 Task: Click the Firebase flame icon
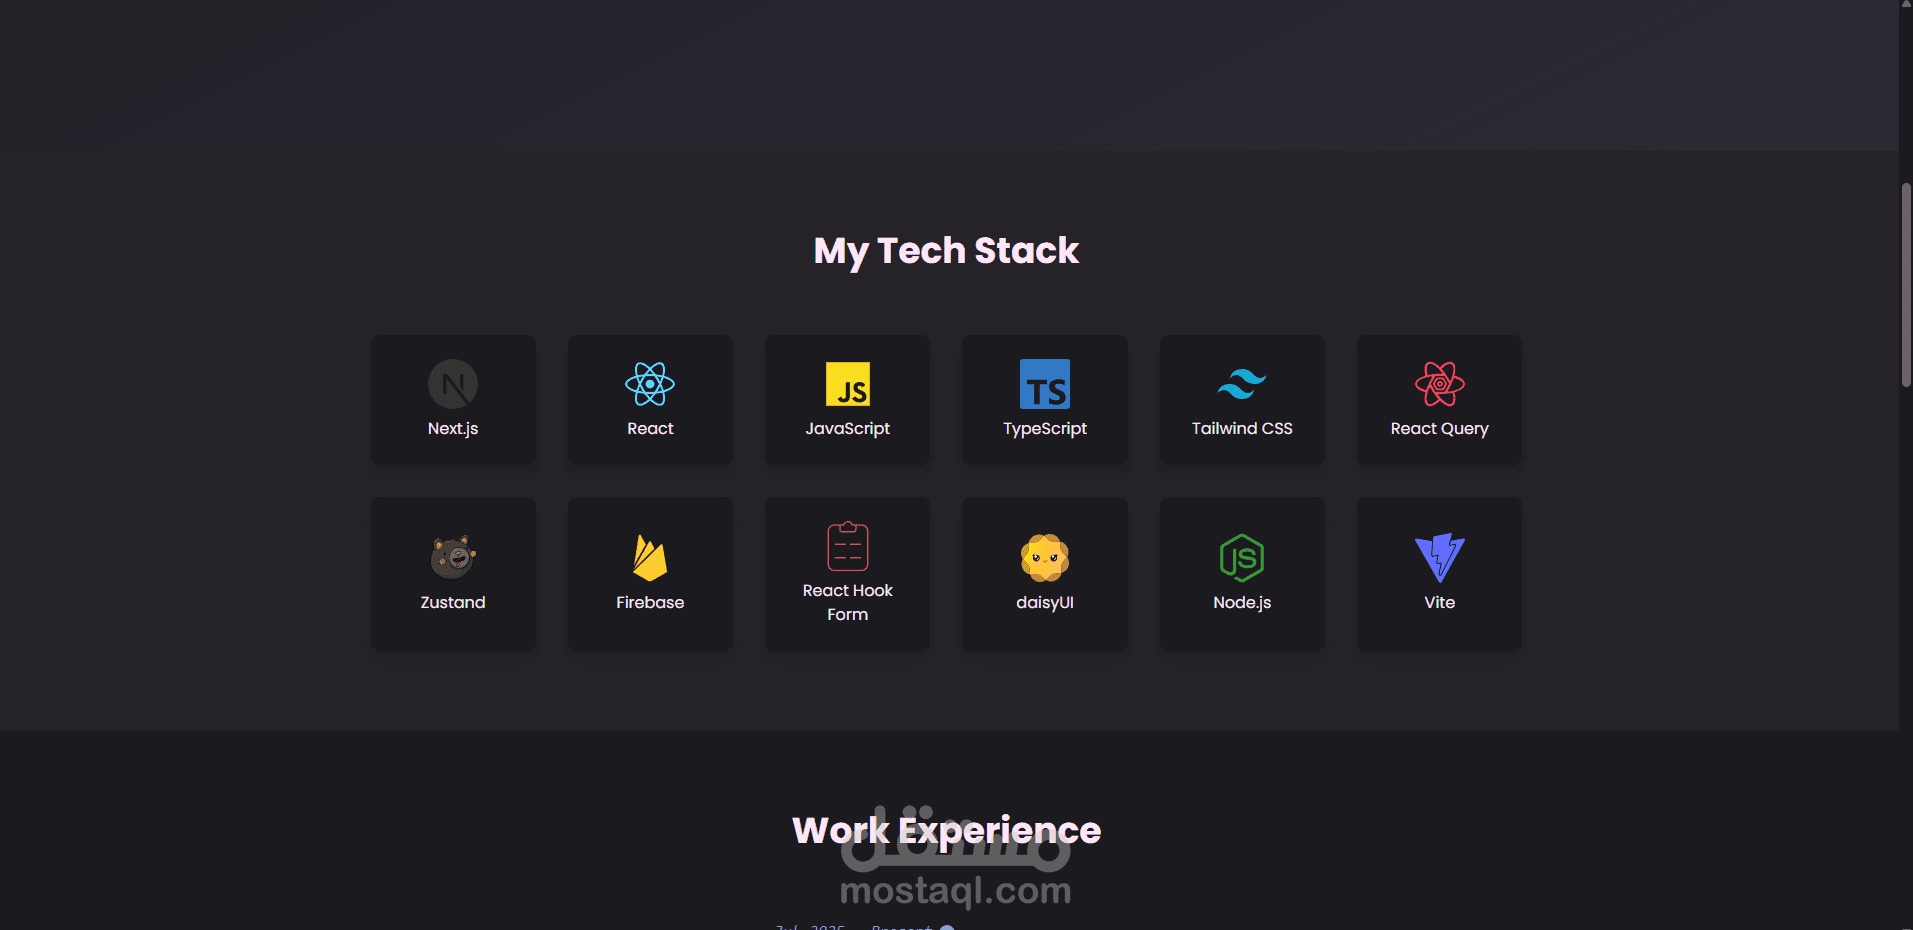pos(650,557)
